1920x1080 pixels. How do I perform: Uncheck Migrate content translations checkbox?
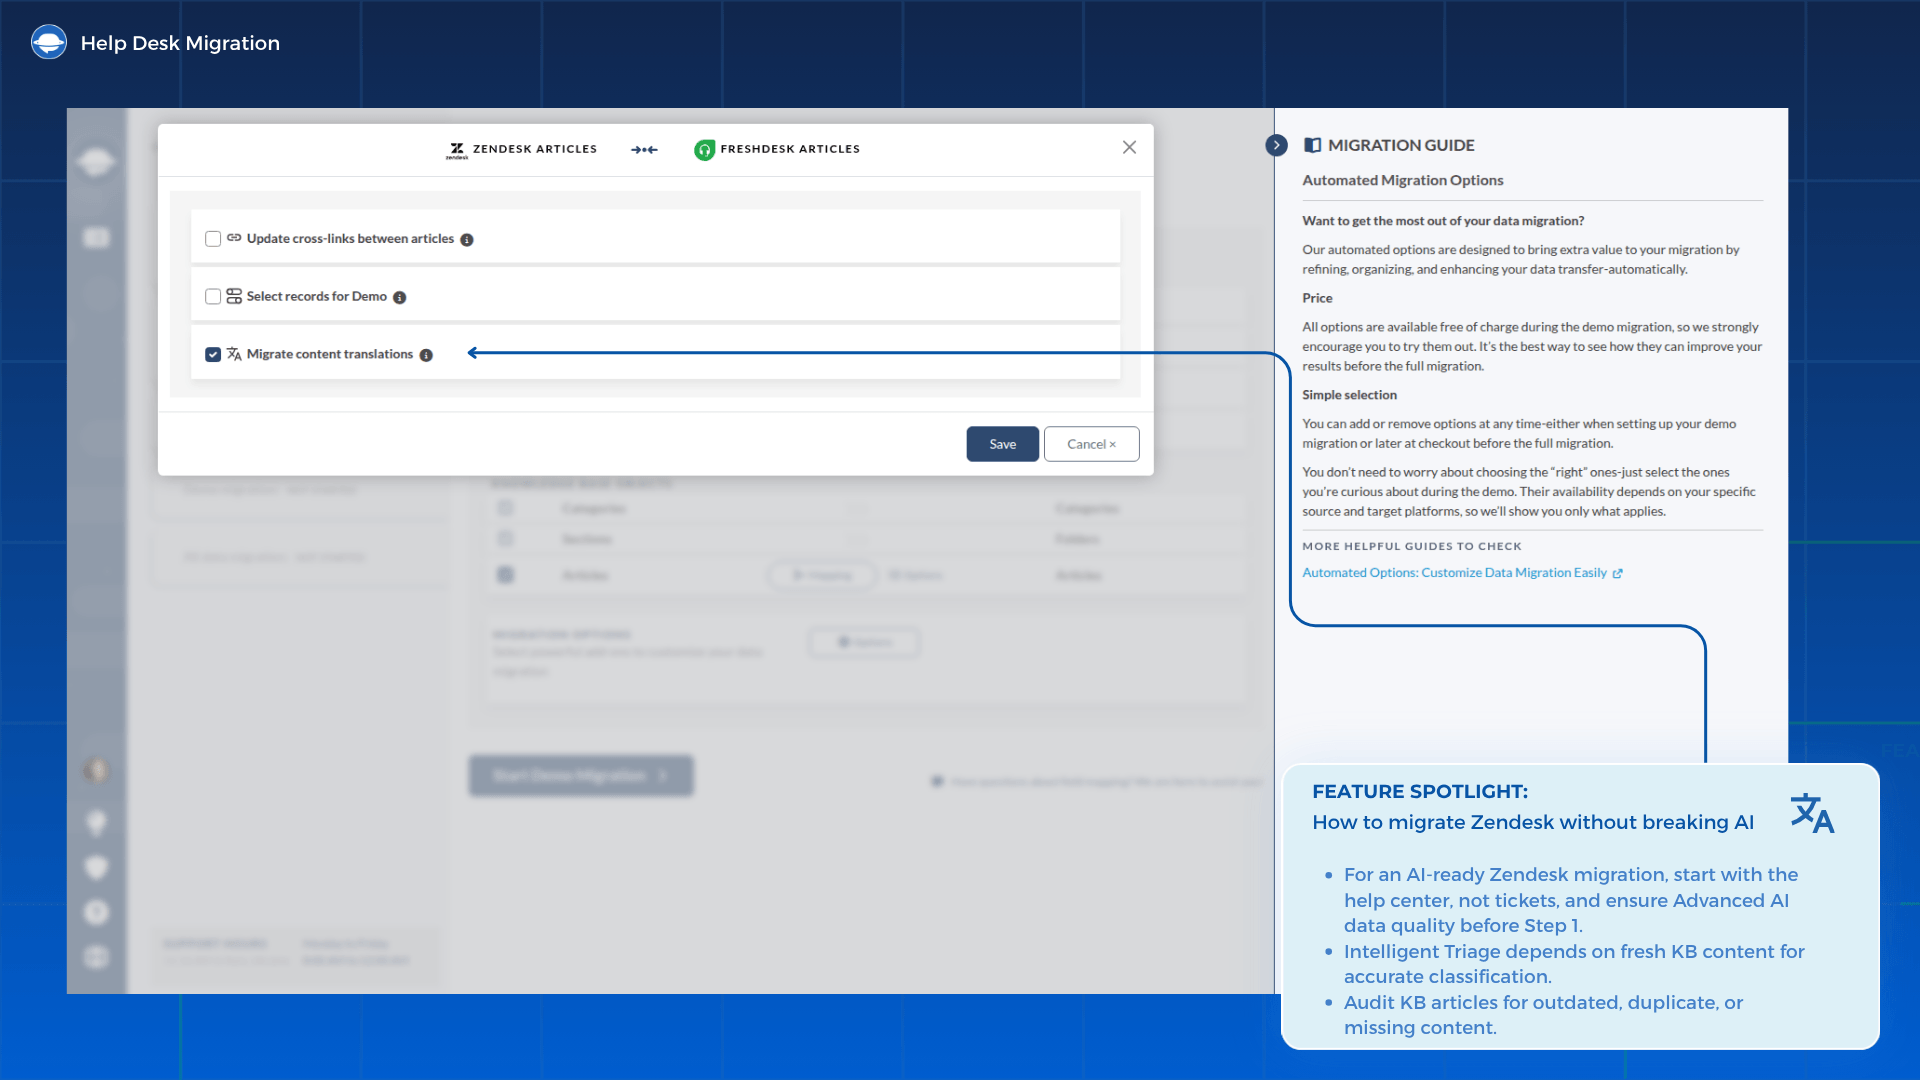click(213, 355)
